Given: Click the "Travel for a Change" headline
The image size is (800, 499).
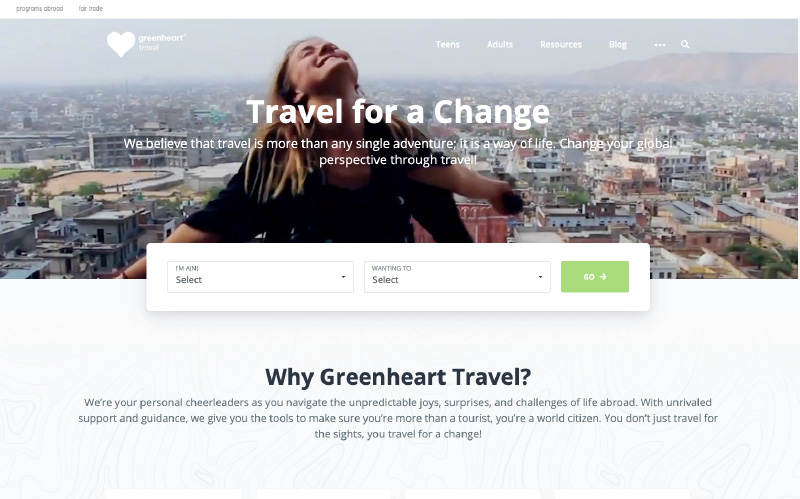Looking at the screenshot, I should pyautogui.click(x=398, y=112).
